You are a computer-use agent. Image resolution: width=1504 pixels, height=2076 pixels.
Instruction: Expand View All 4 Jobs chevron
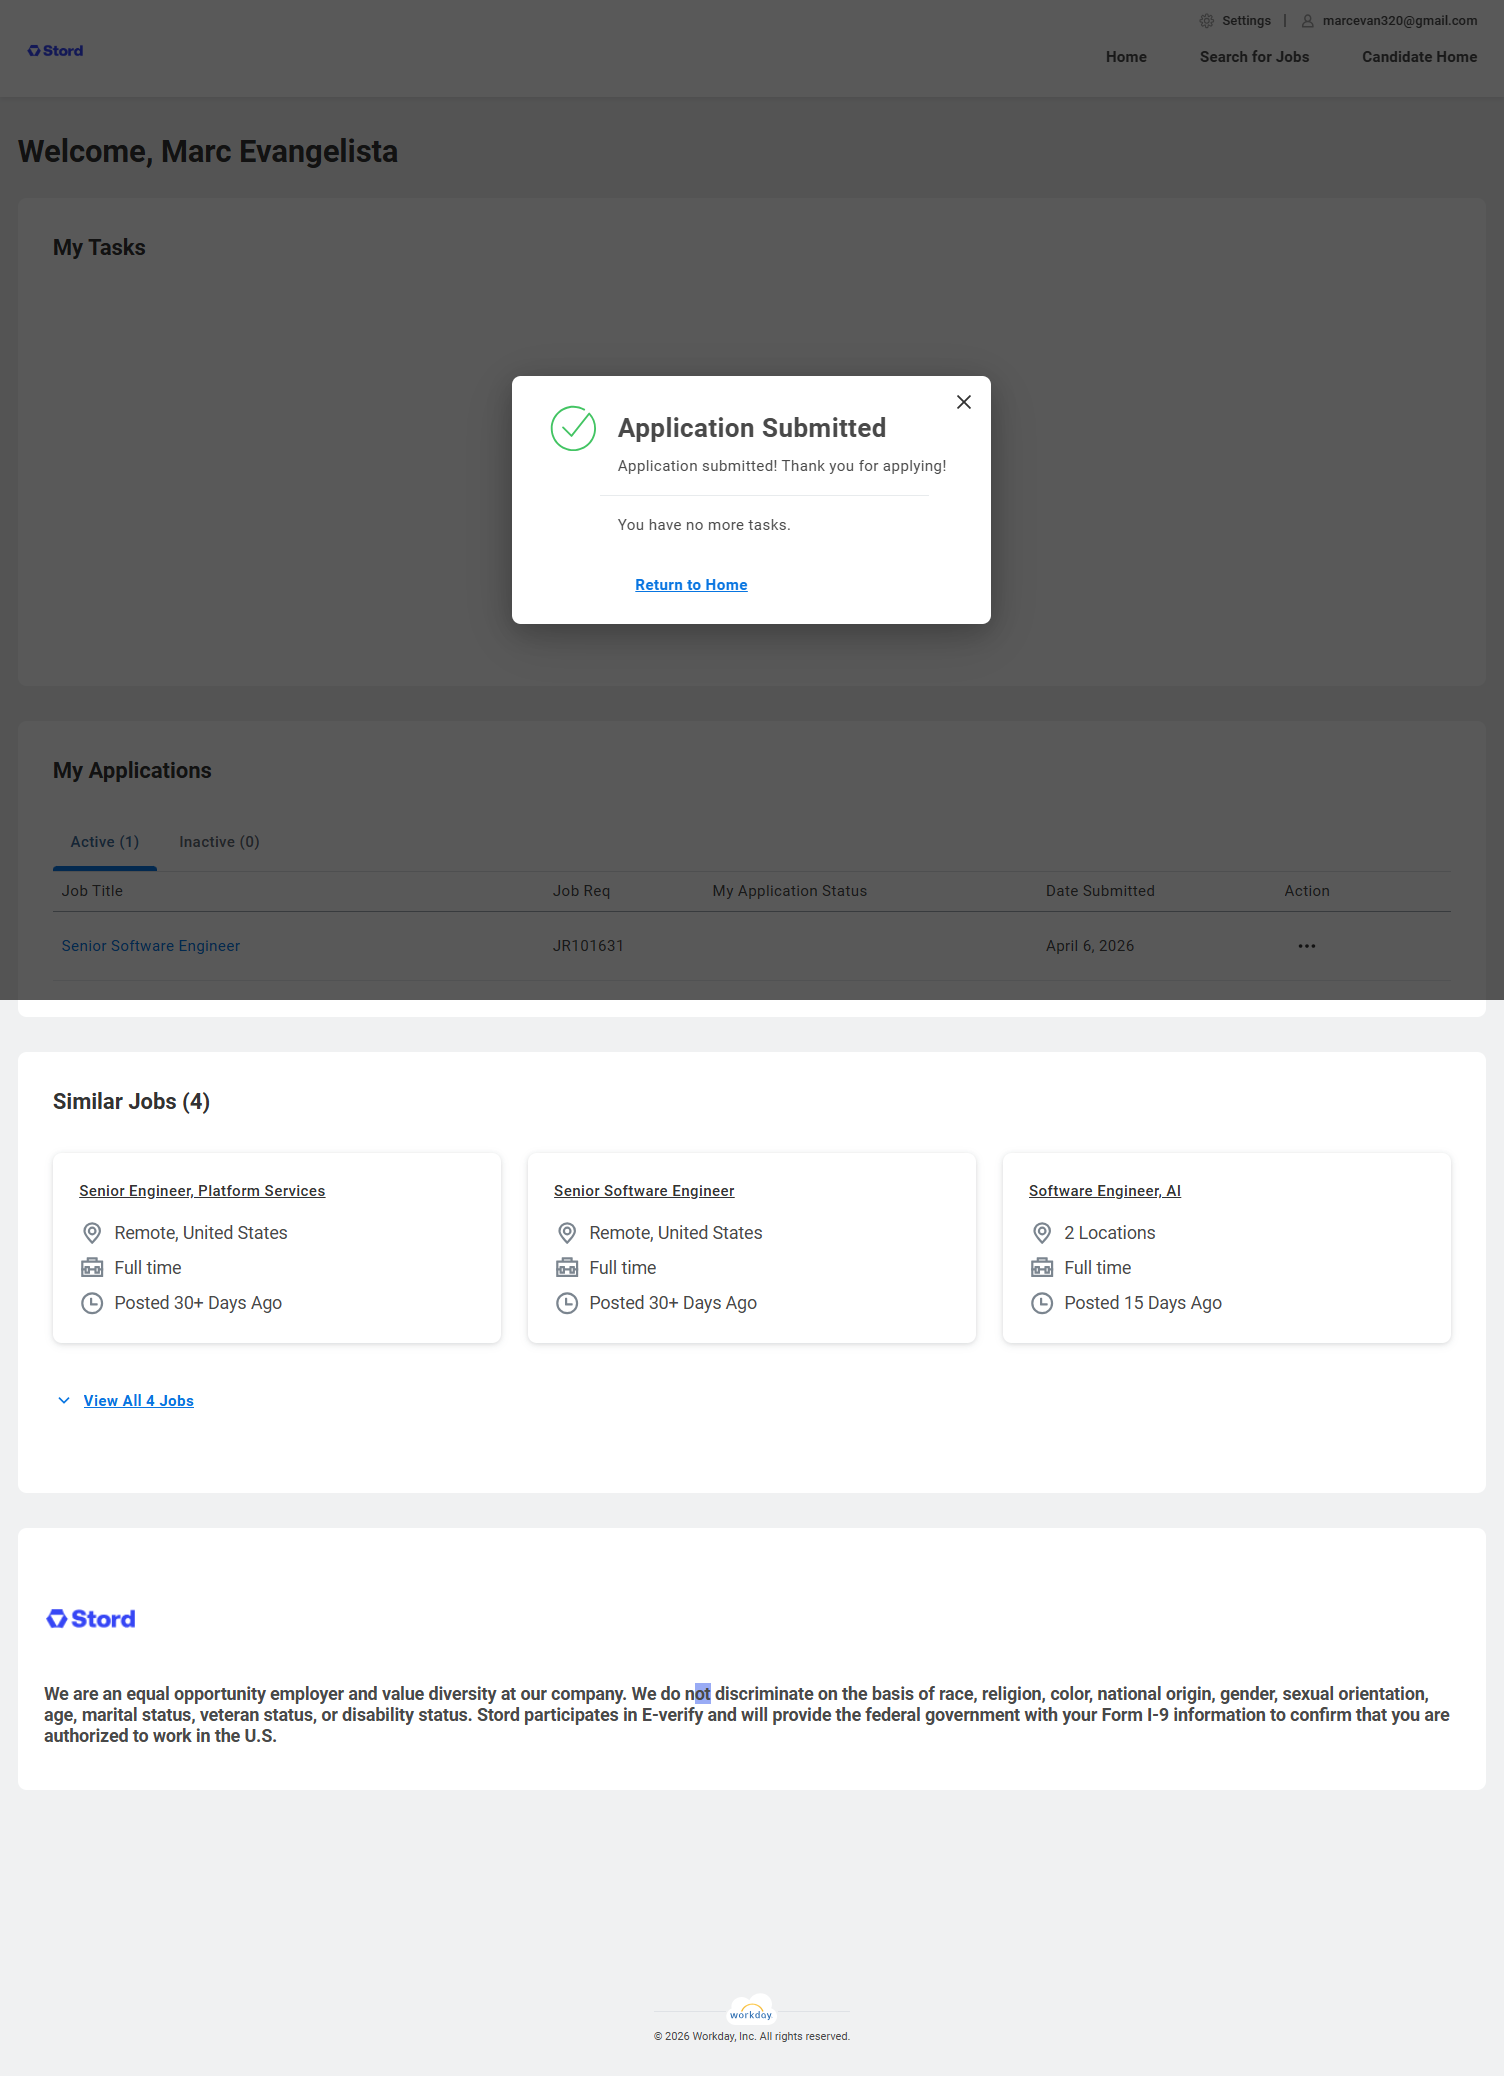click(x=64, y=1401)
